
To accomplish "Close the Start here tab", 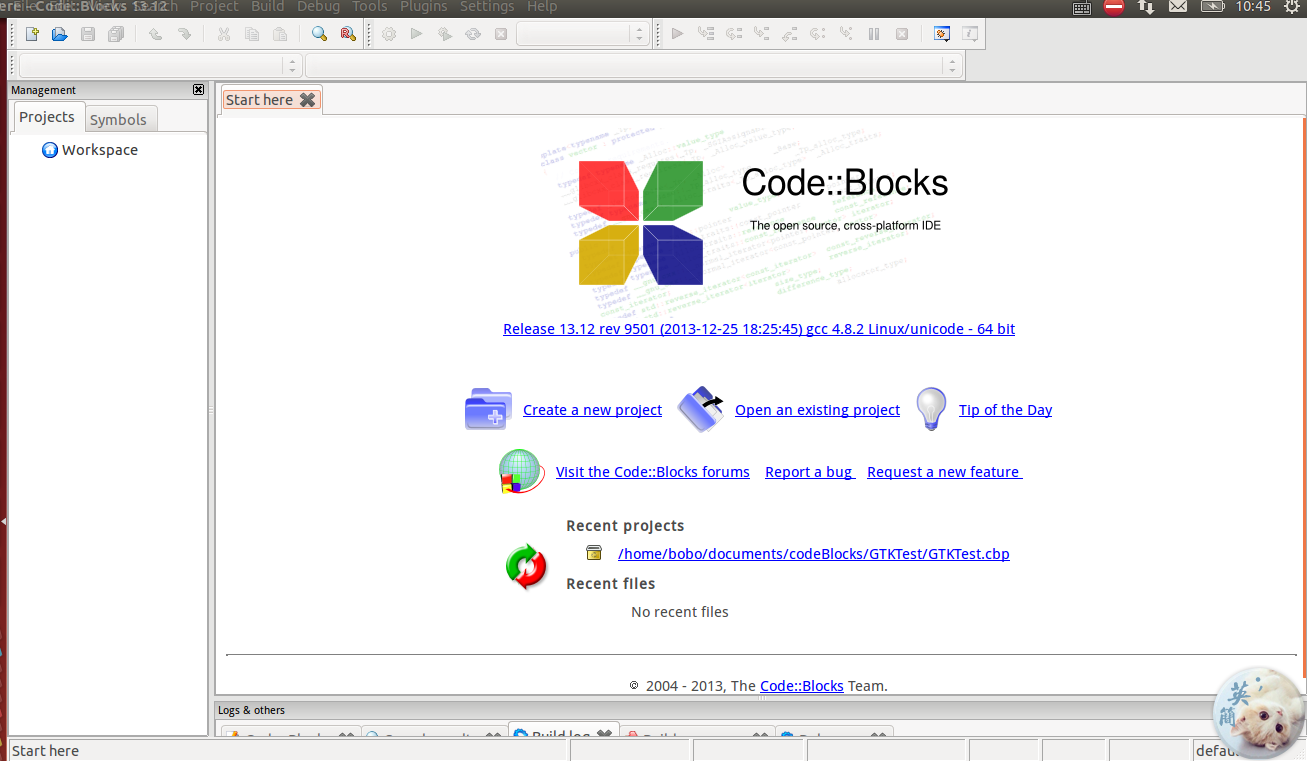I will pos(308,99).
